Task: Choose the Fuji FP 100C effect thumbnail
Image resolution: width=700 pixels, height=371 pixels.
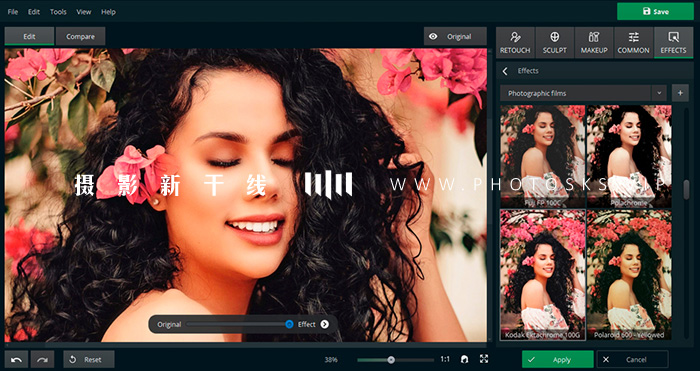Action: (x=542, y=156)
